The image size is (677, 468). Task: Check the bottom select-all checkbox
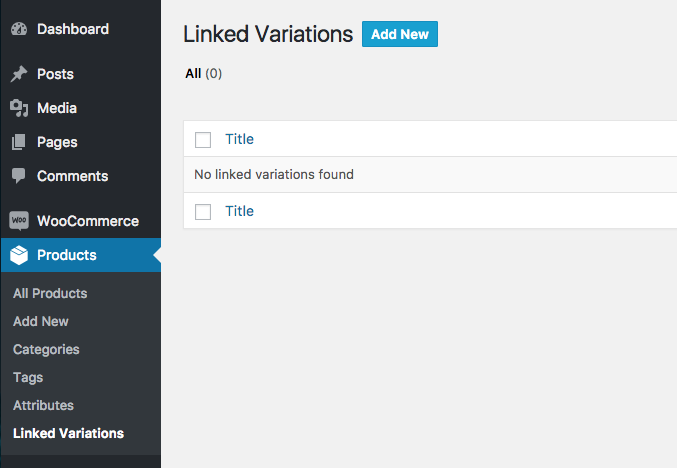point(203,211)
